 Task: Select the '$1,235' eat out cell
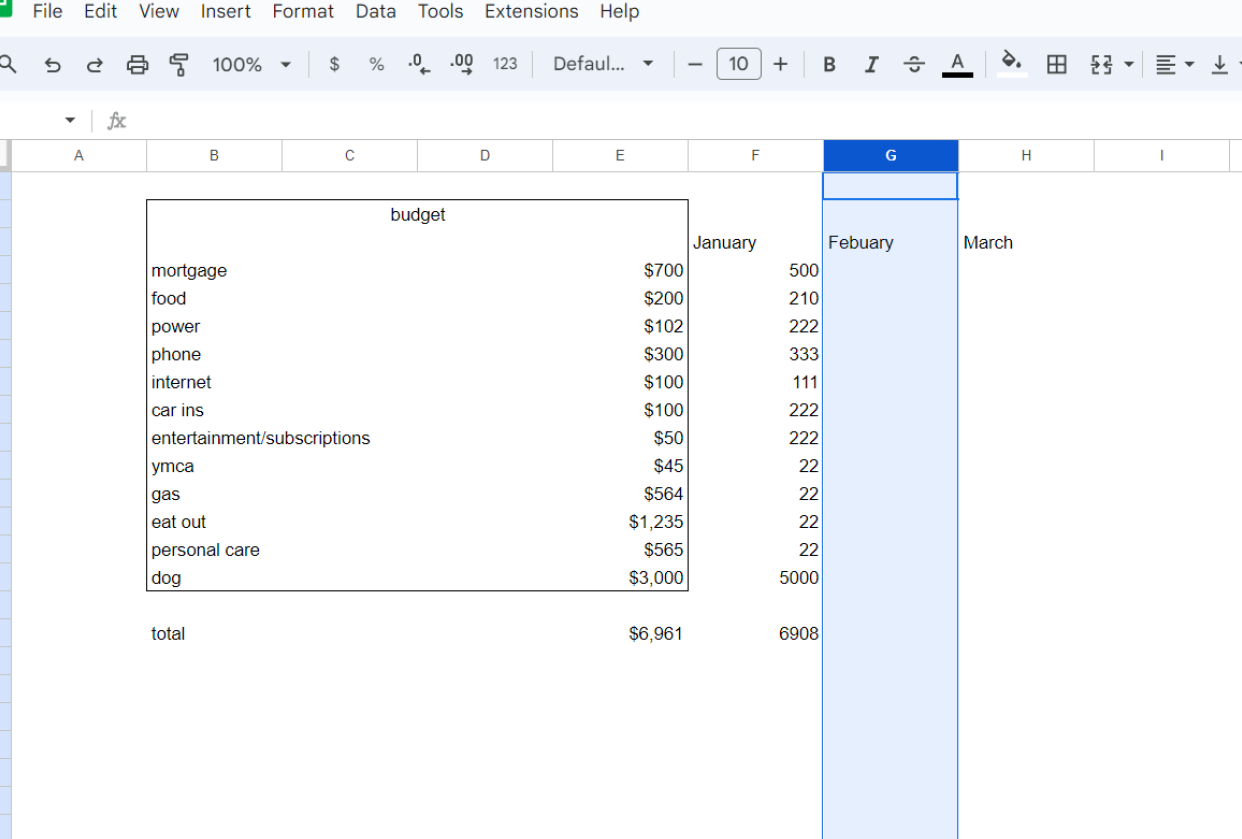[x=620, y=522]
